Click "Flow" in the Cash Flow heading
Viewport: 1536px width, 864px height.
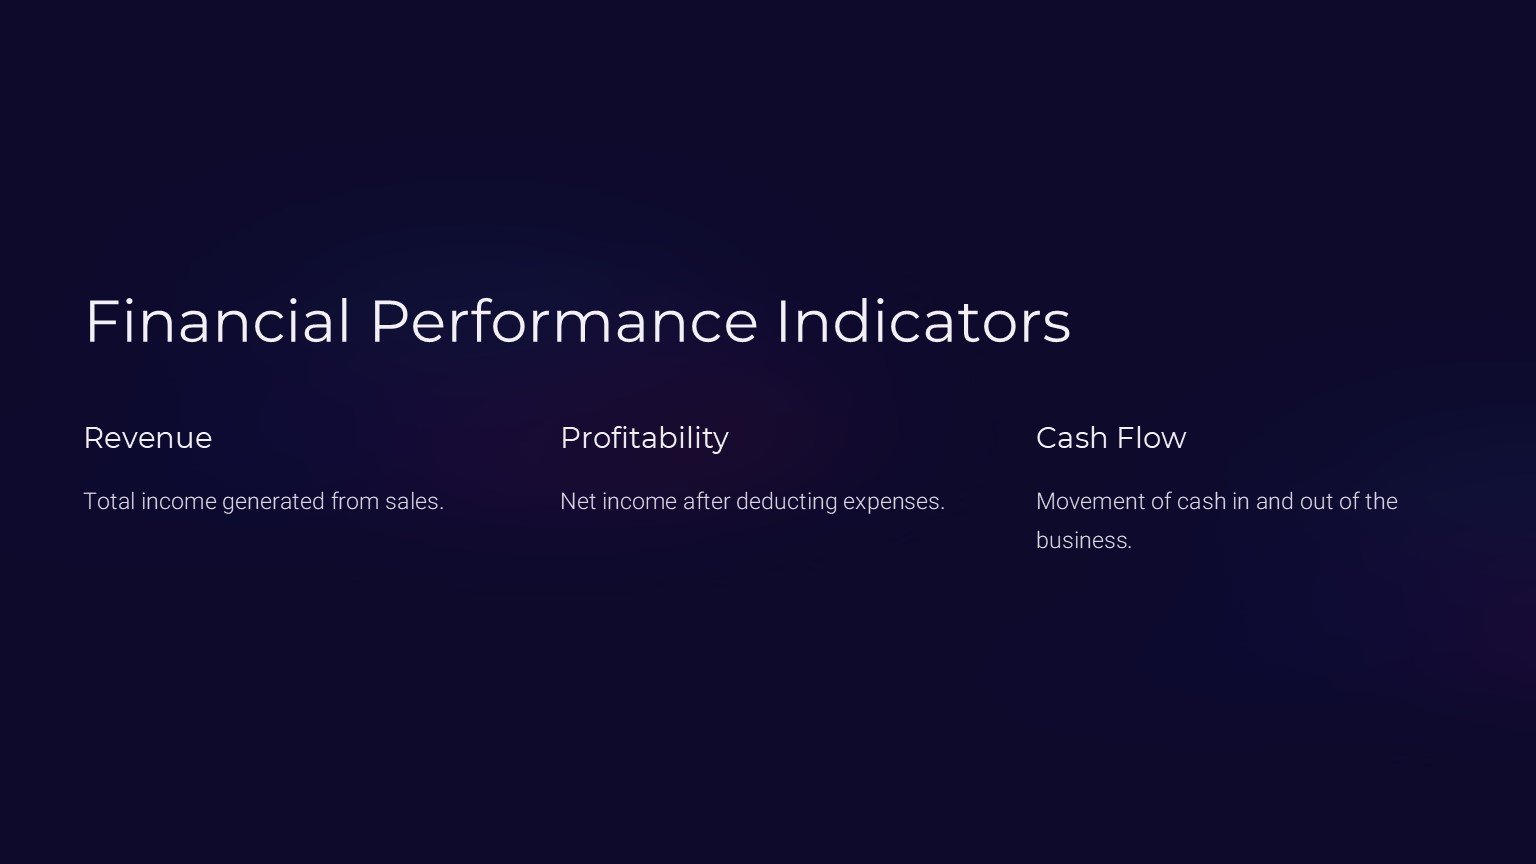(x=1151, y=438)
